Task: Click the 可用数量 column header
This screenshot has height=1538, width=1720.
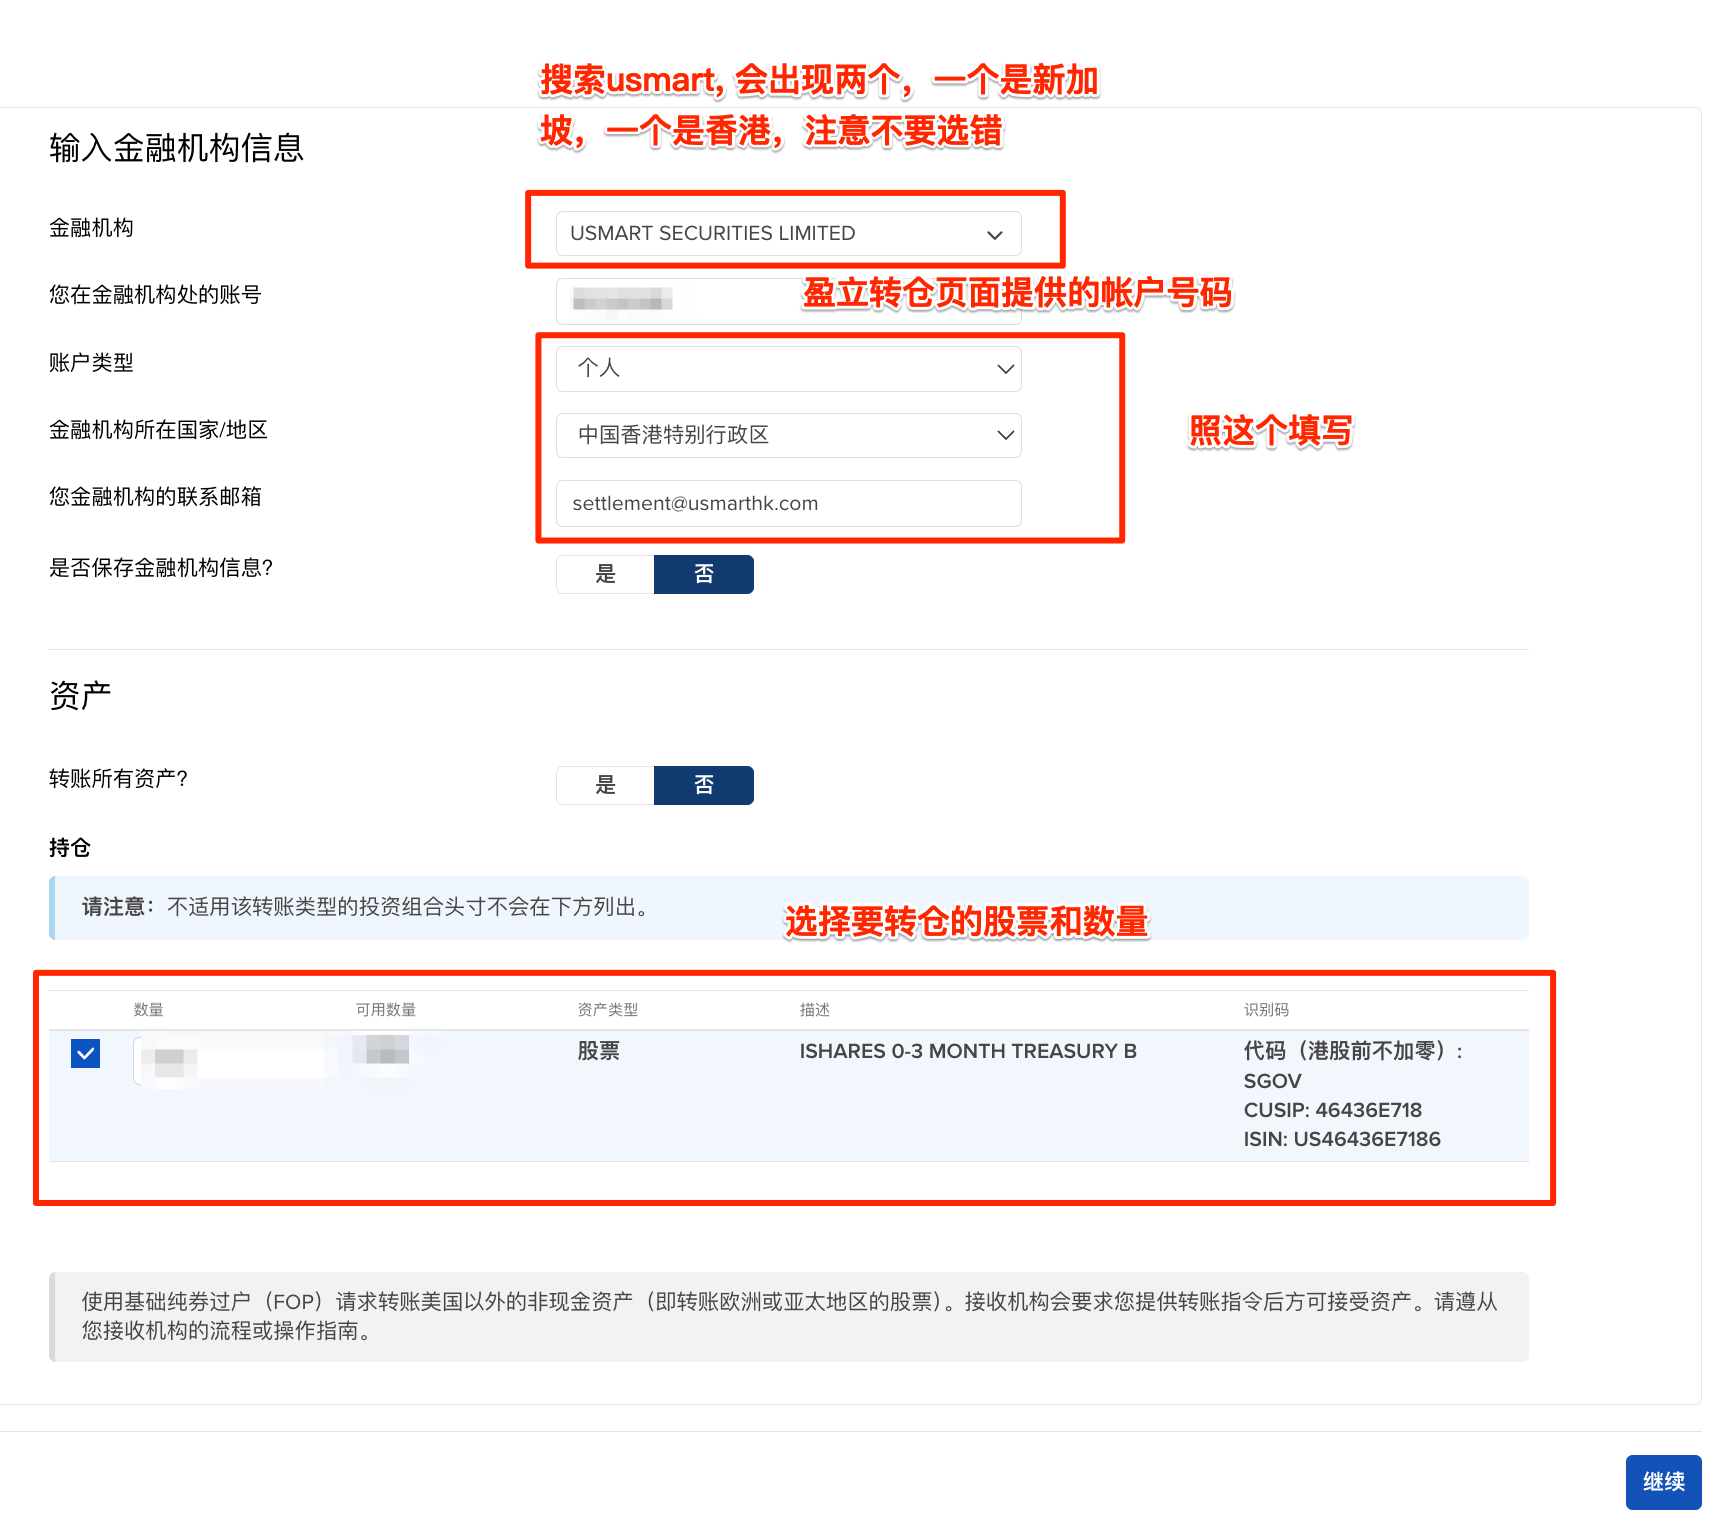Action: pos(385,1010)
